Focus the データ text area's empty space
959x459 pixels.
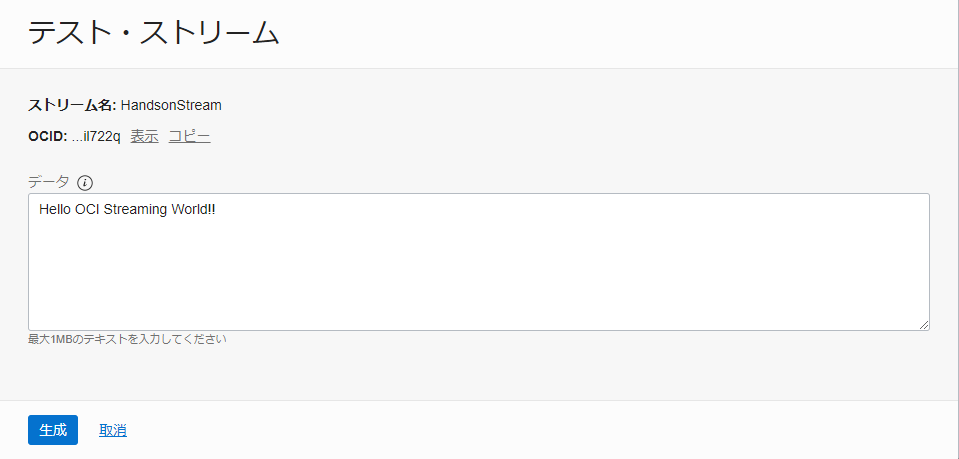pos(478,275)
